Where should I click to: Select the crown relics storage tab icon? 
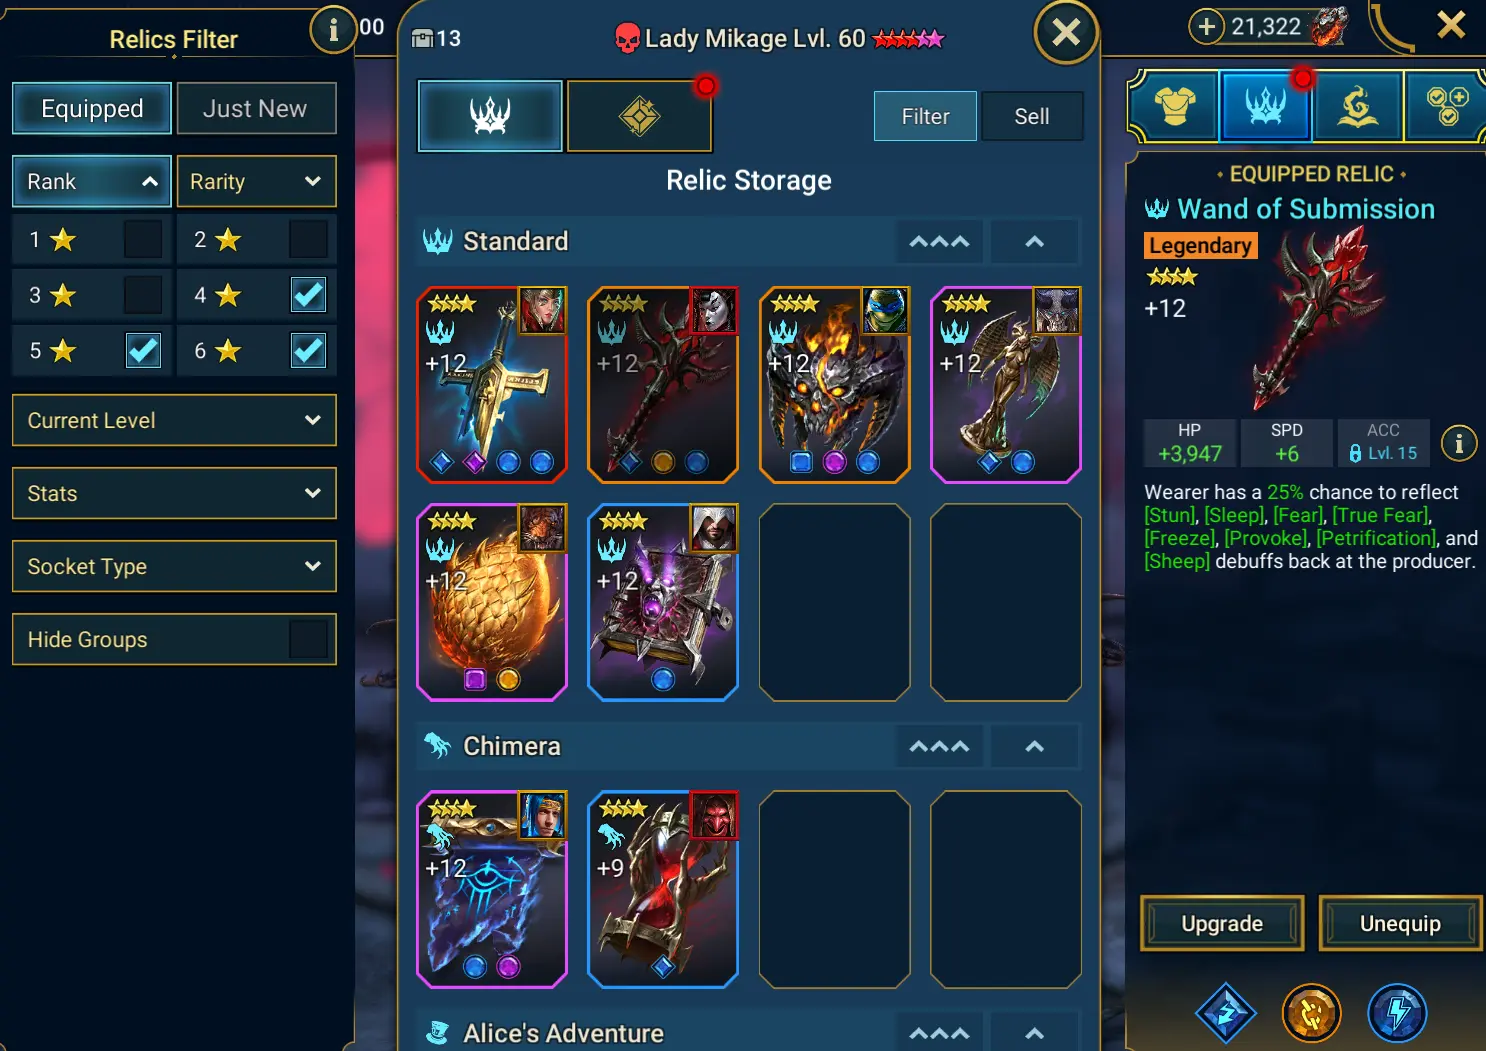tap(490, 116)
